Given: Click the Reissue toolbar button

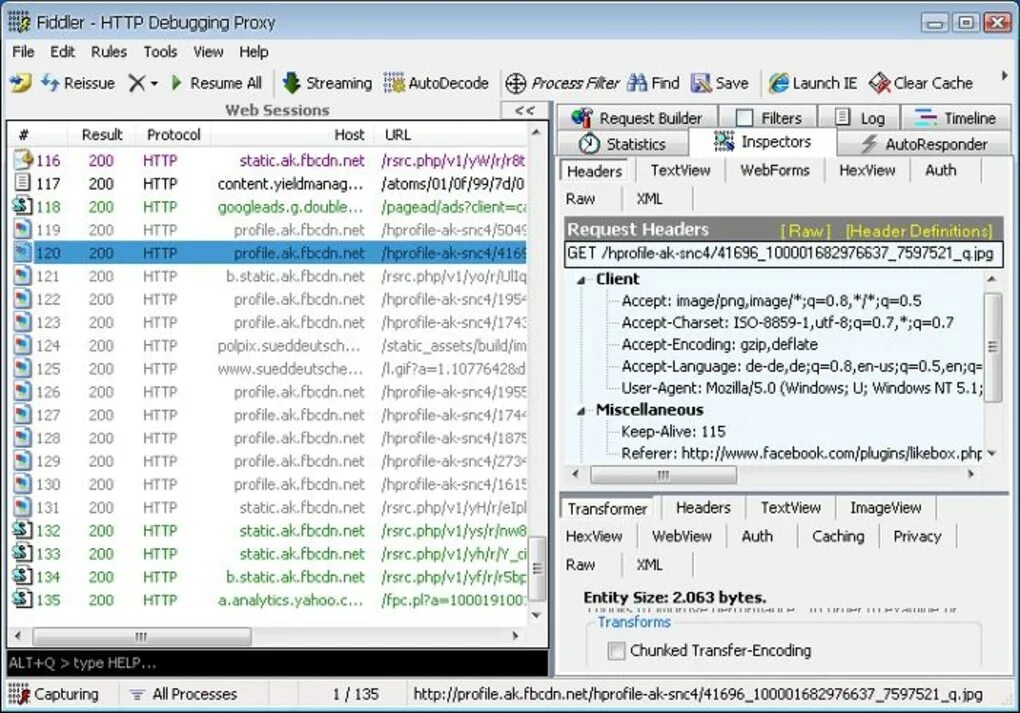Looking at the screenshot, I should pos(77,83).
